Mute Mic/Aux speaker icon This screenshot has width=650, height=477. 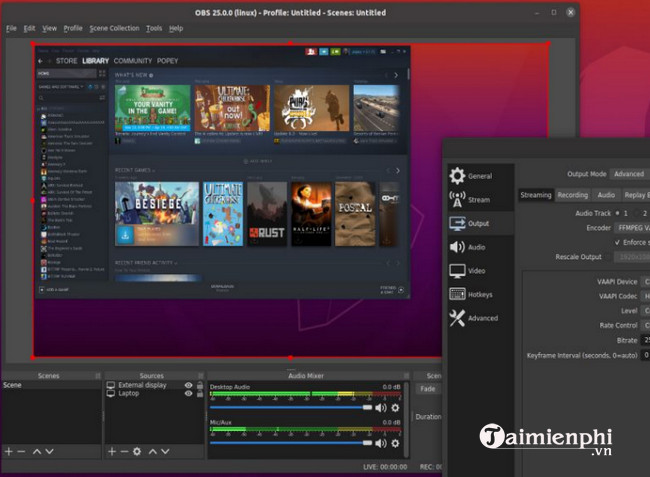click(381, 443)
